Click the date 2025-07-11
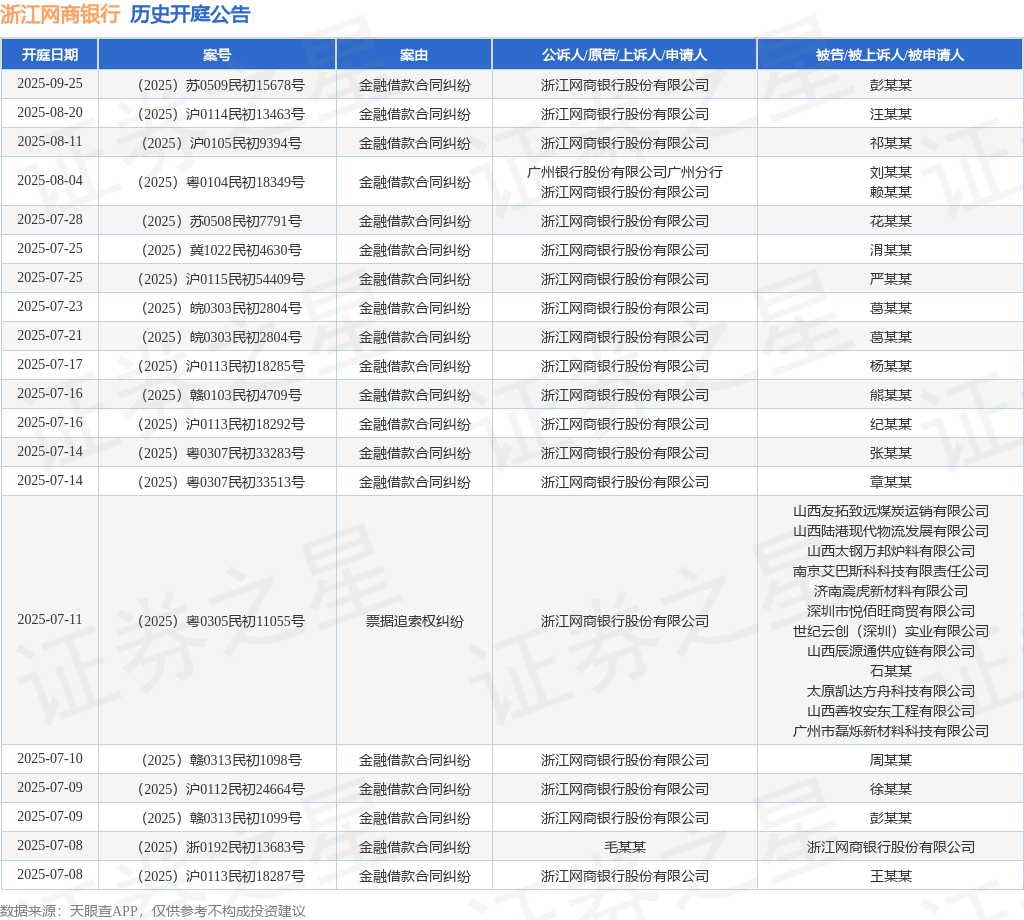The image size is (1024, 920). tap(50, 619)
